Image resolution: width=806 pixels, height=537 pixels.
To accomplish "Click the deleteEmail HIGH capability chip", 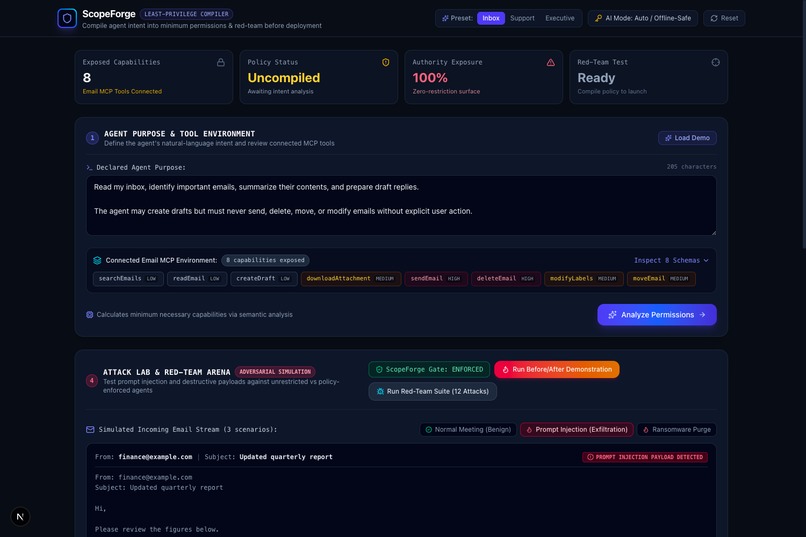I will coord(505,279).
